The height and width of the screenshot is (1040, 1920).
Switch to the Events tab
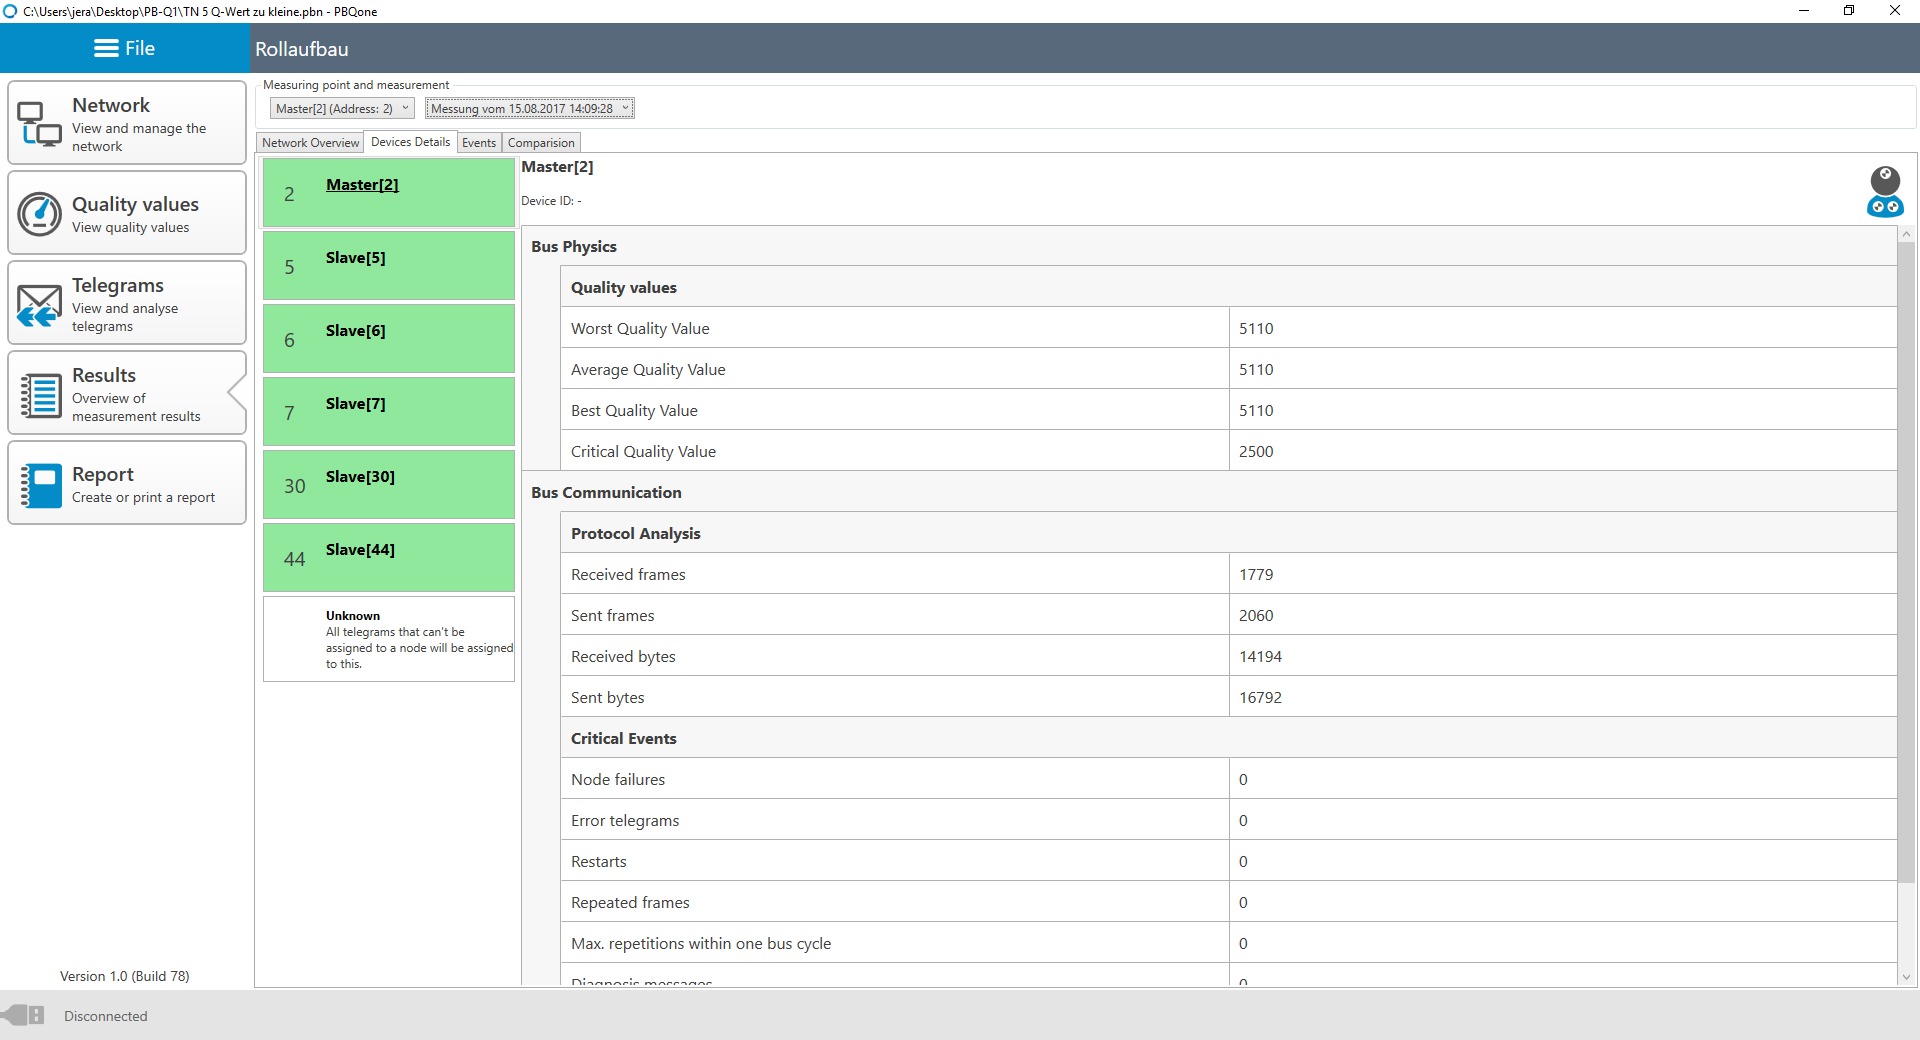(479, 143)
